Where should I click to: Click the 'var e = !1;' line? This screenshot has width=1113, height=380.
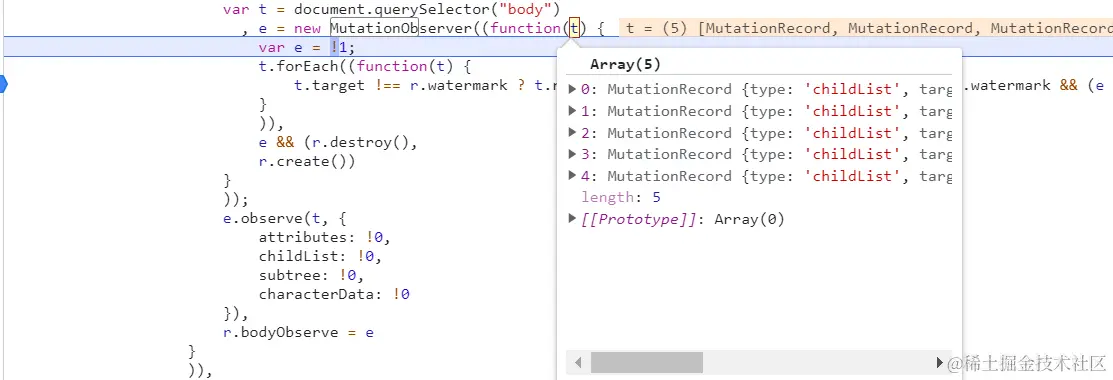306,47
